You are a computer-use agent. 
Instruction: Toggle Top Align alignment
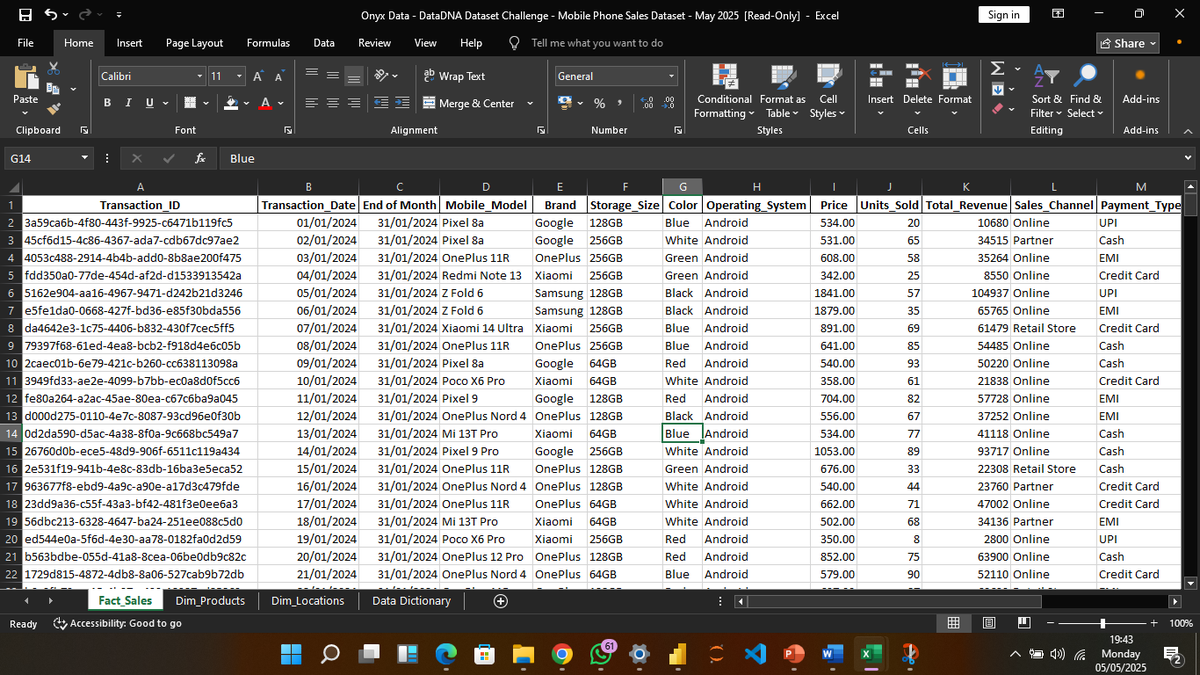point(313,76)
